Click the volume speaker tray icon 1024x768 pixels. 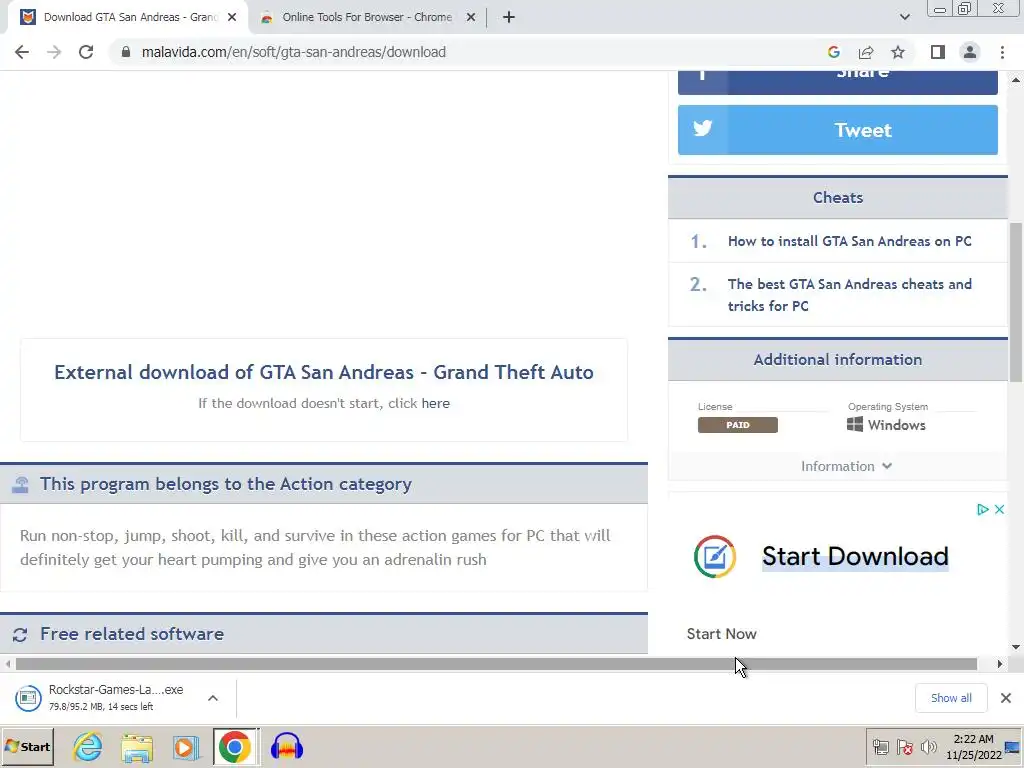tap(928, 747)
